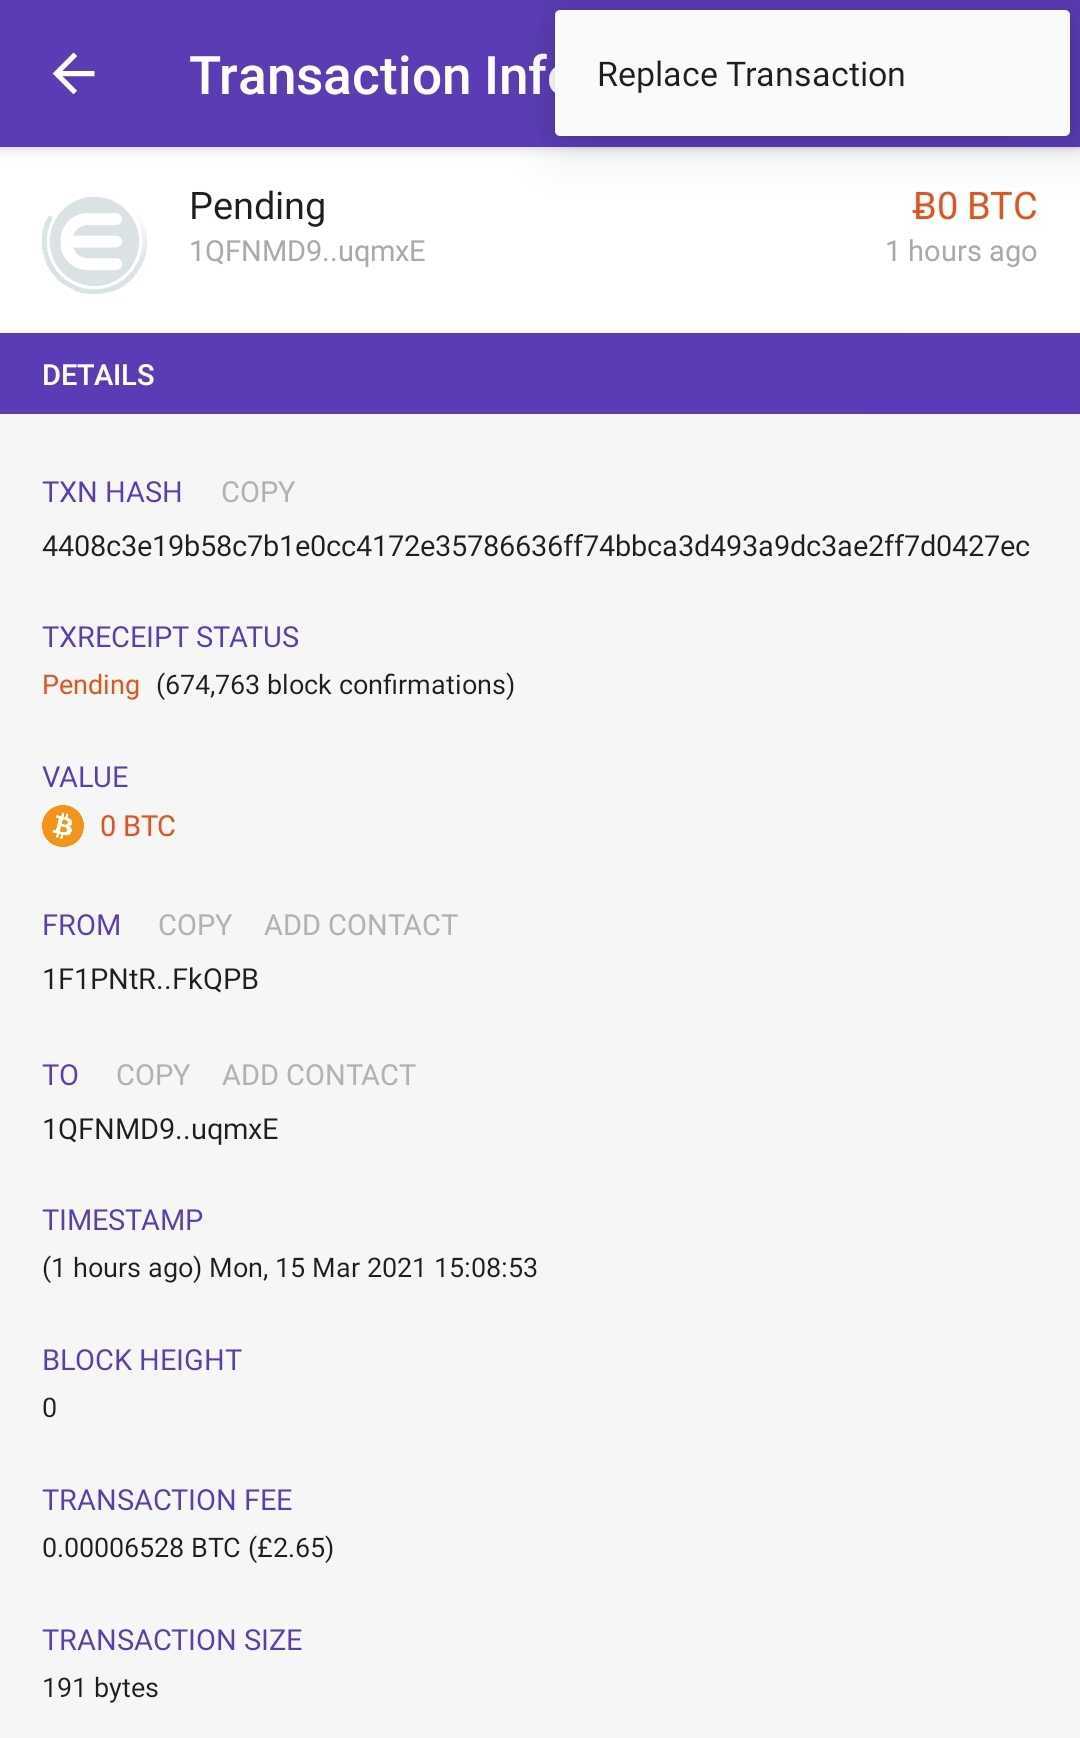Screen dimensions: 1080x1738
Task: Tap the orange Pending receipt status
Action: 91,685
